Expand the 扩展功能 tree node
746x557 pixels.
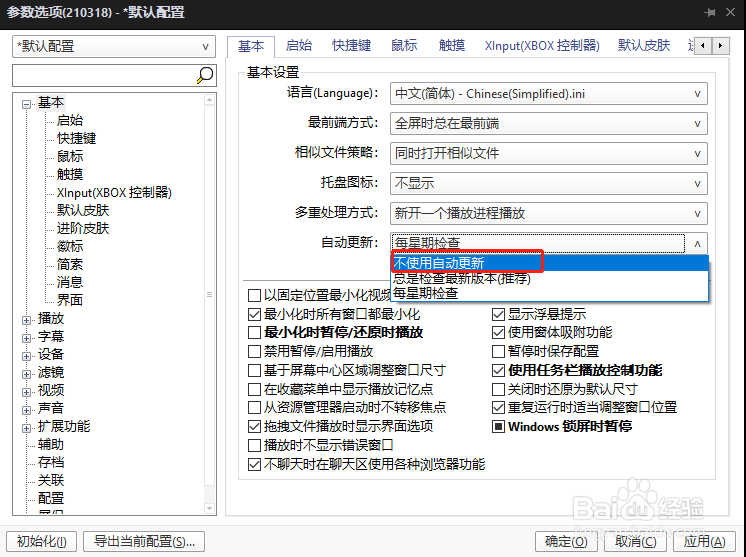click(x=27, y=428)
